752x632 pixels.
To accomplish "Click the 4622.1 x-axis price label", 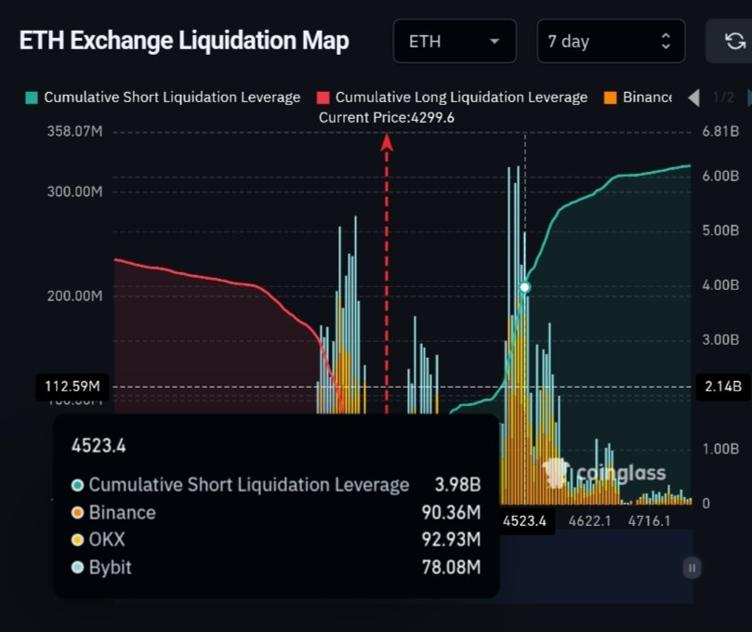I will 590,521.
